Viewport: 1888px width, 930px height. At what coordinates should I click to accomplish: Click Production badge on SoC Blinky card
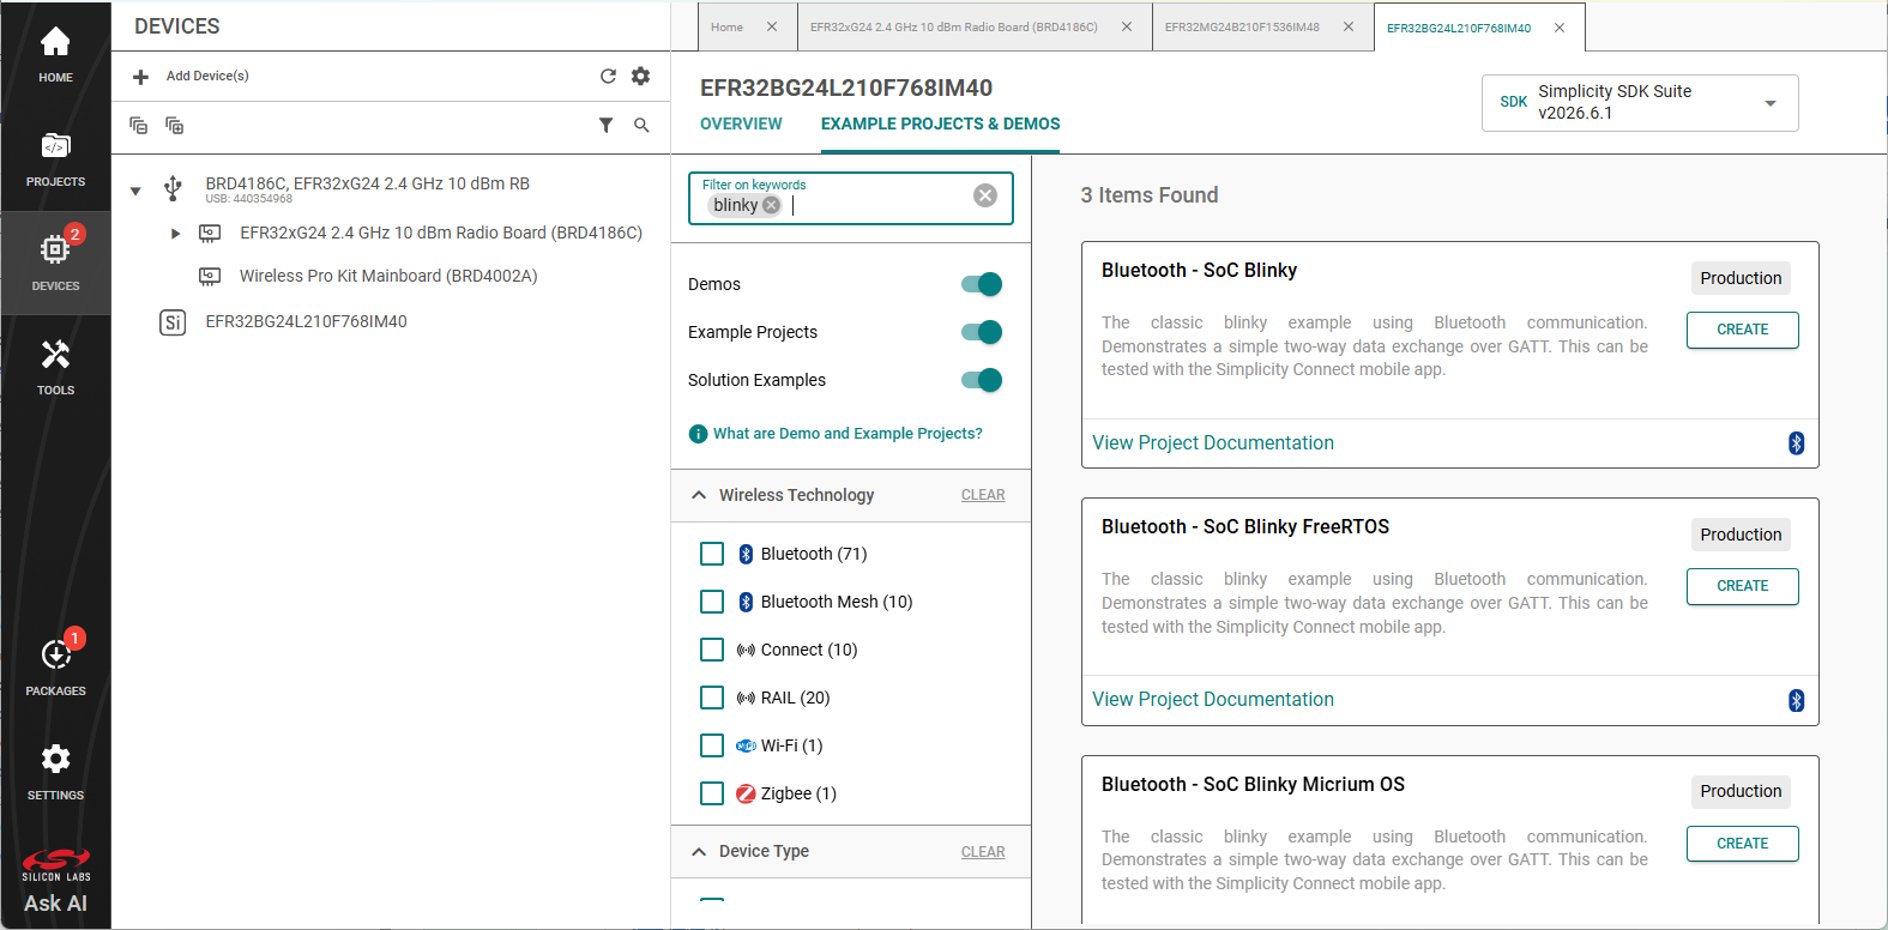tap(1741, 278)
